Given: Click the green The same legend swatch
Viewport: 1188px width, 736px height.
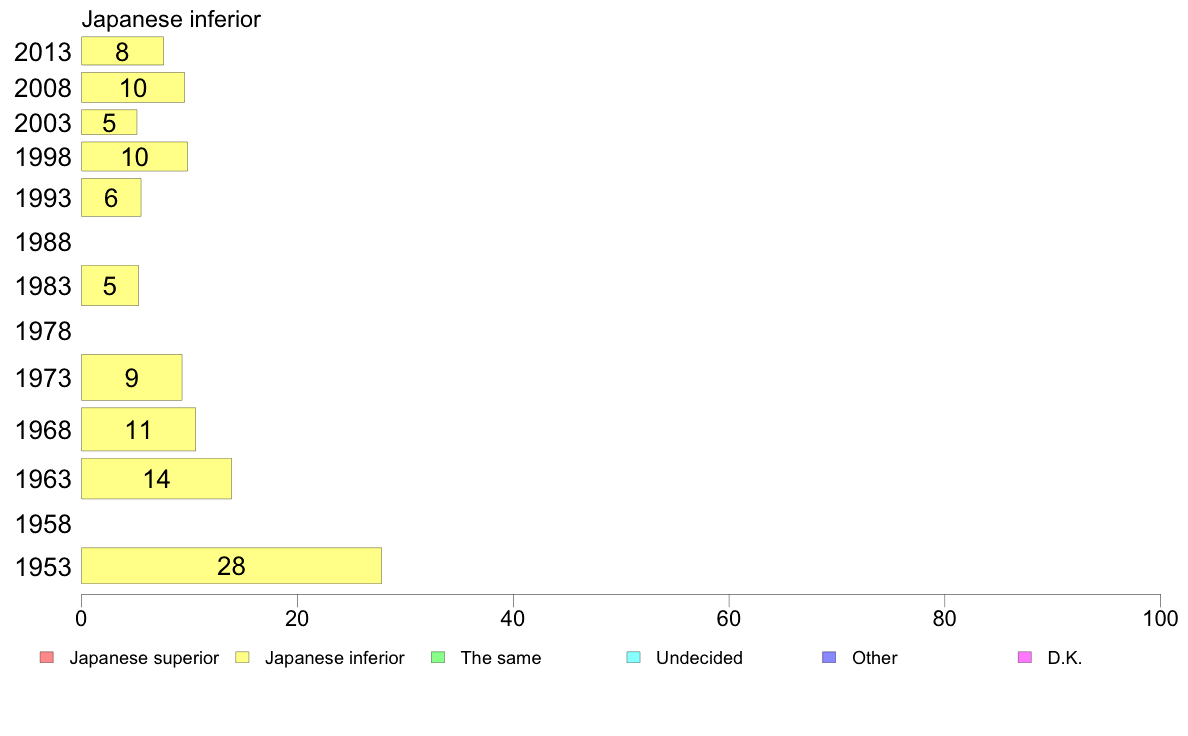Looking at the screenshot, I should pyautogui.click(x=438, y=657).
